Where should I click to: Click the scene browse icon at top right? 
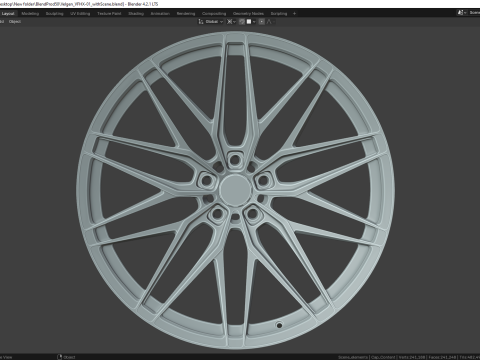coord(461,13)
